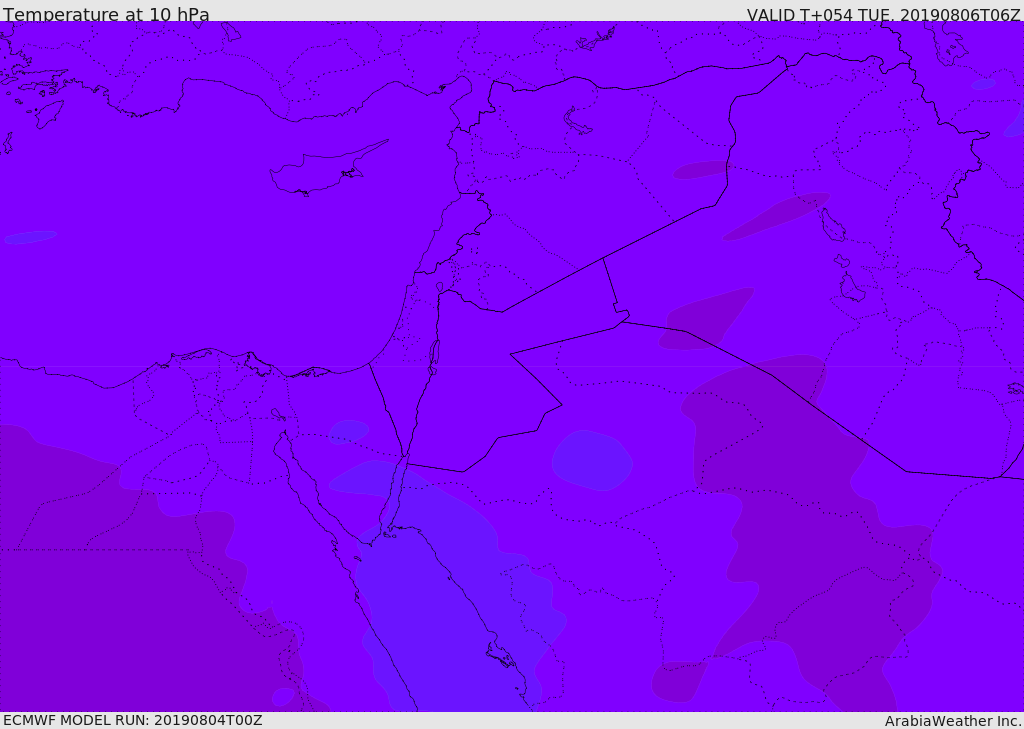
Task: Click the lighter blue patch over the Red Sea
Action: click(x=451, y=588)
